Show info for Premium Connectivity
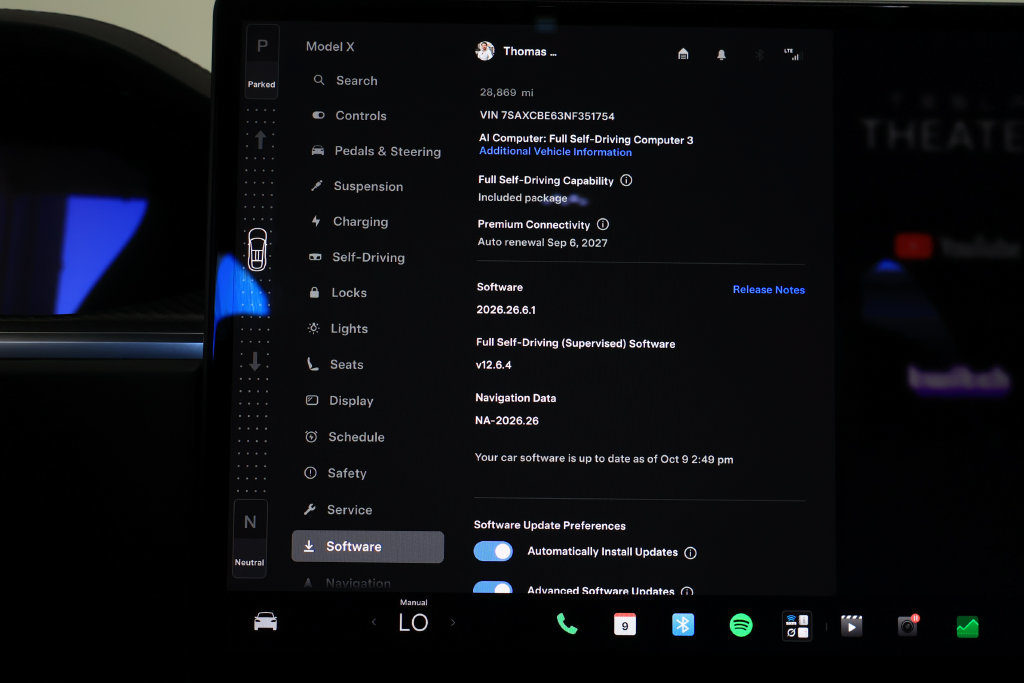 (603, 224)
